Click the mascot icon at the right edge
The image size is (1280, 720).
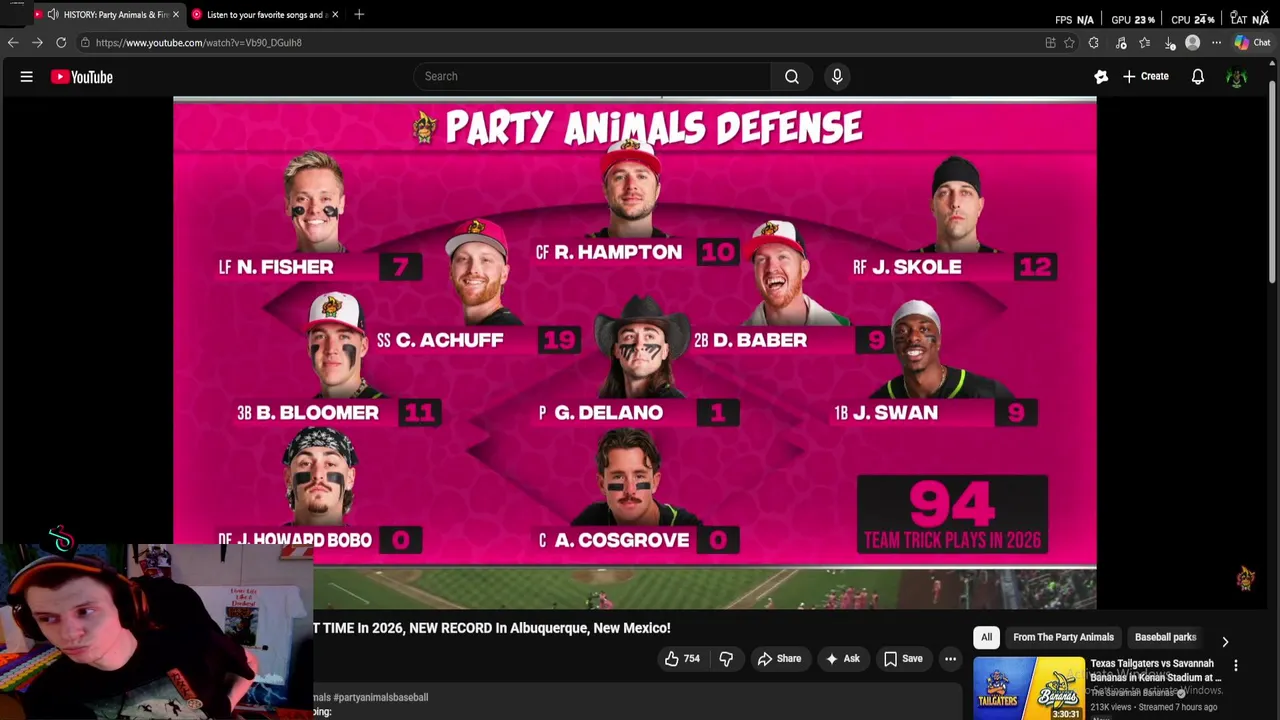click(x=1246, y=577)
